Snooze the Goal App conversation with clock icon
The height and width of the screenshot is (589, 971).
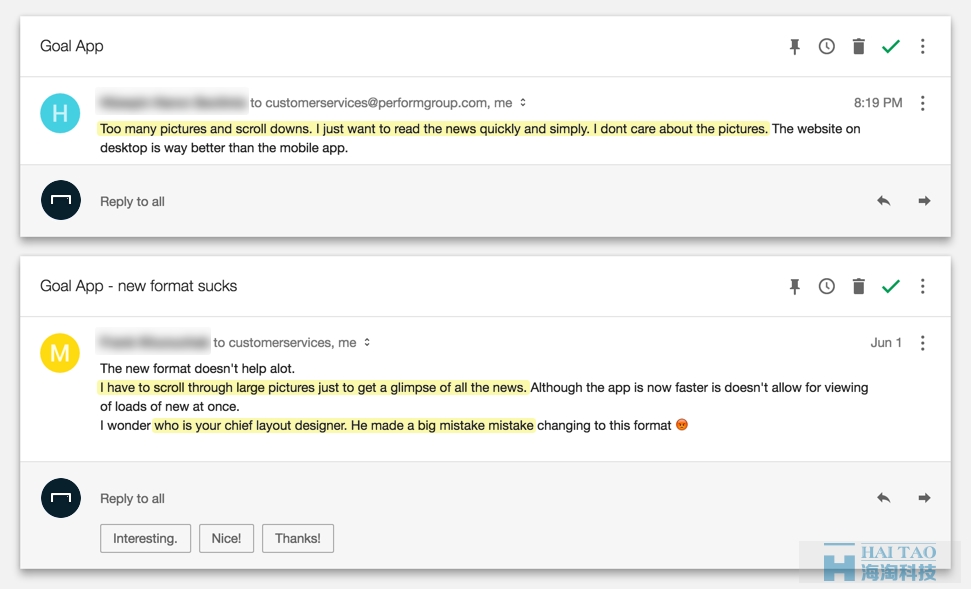[x=827, y=46]
